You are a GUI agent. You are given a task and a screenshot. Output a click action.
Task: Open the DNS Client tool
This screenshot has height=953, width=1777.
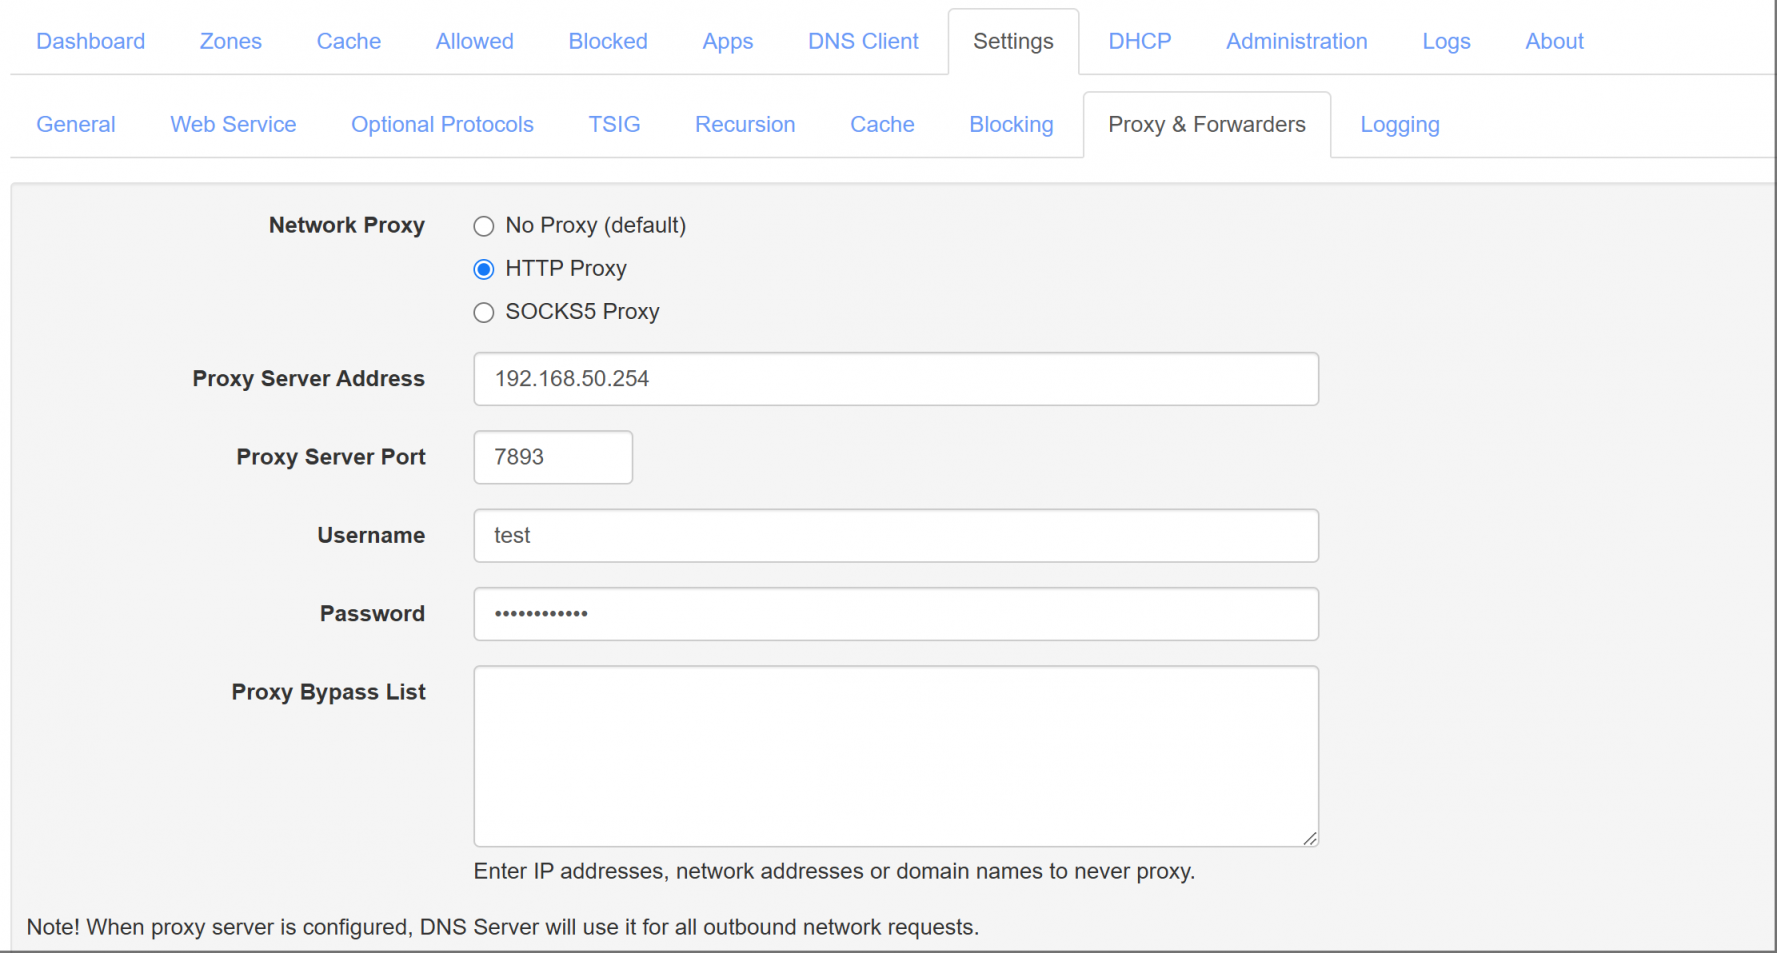(862, 41)
